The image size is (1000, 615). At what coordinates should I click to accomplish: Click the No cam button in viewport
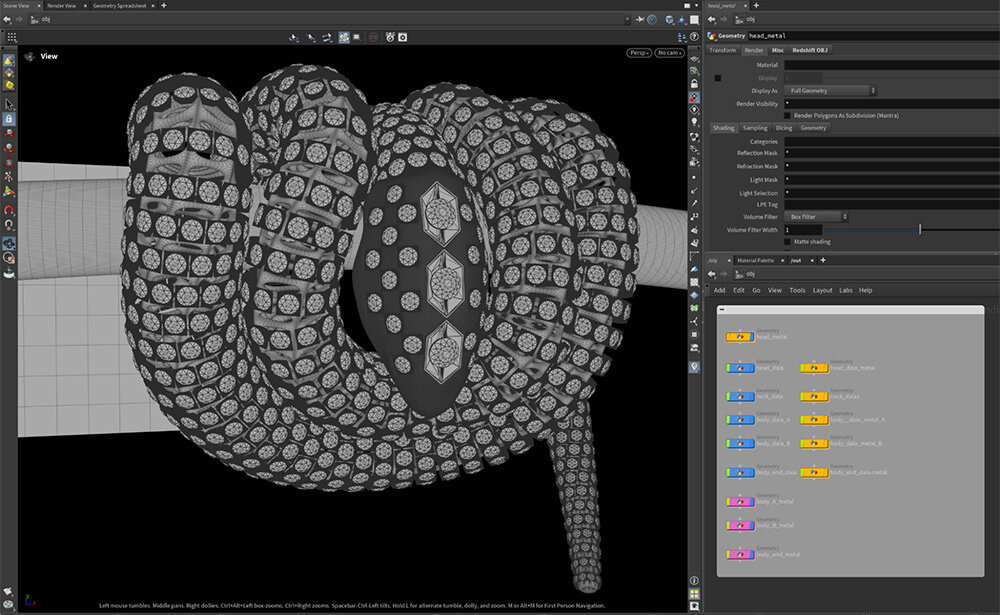(x=669, y=53)
